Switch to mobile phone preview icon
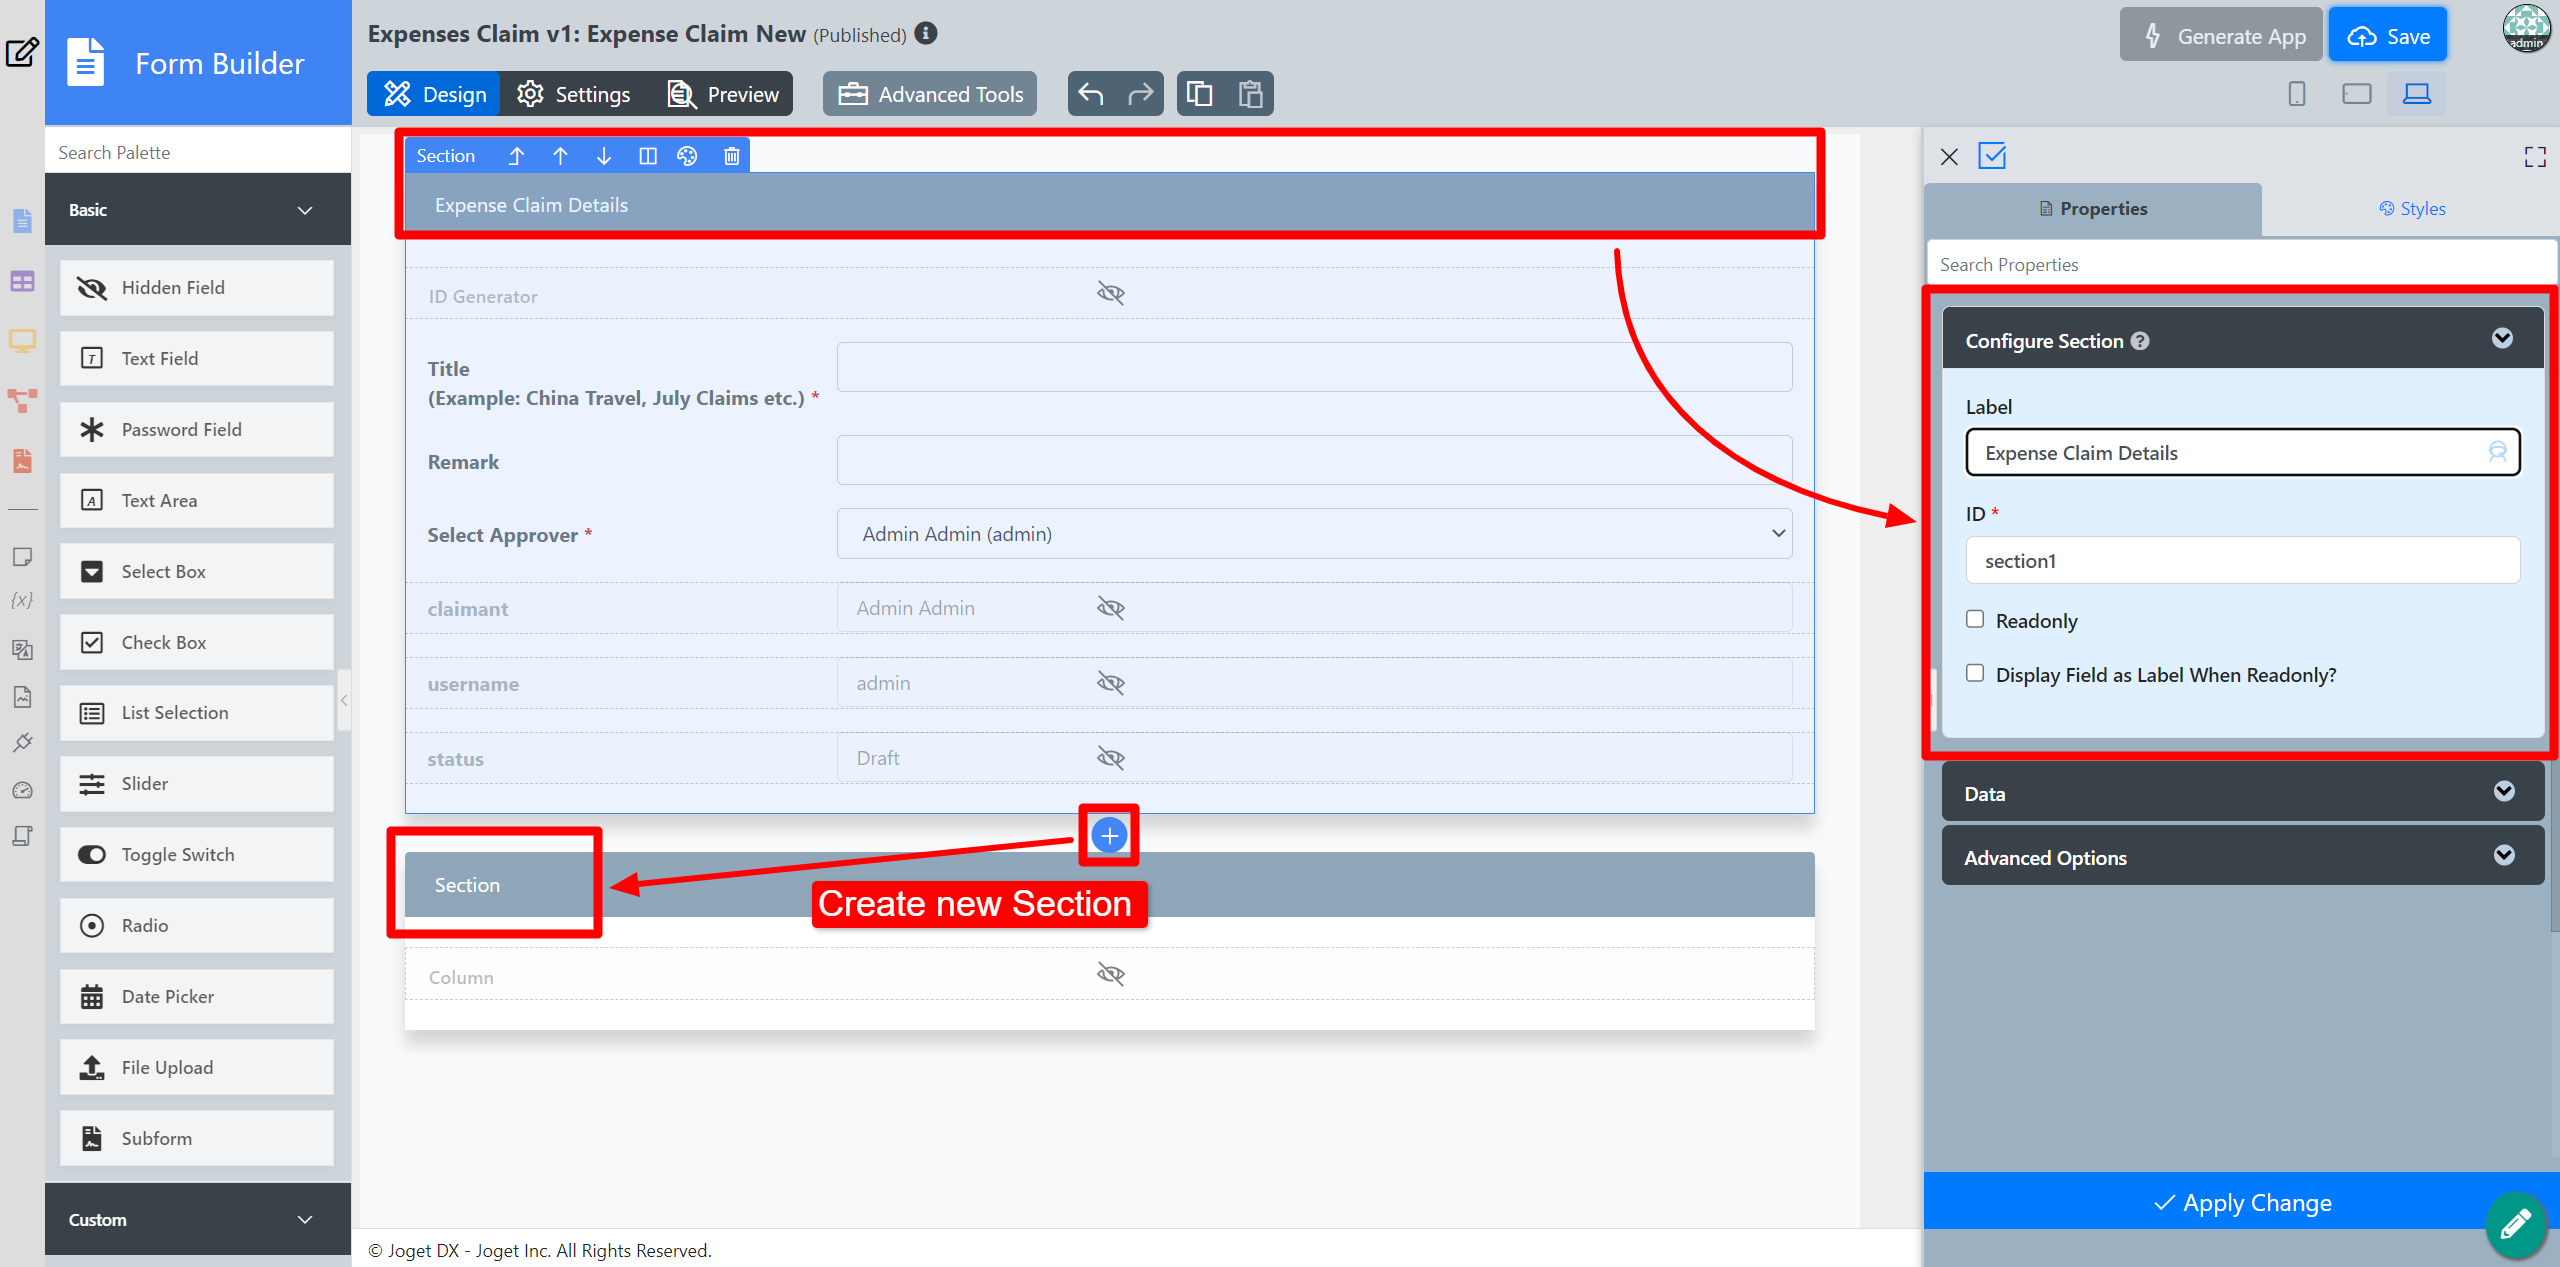 pos(2296,94)
